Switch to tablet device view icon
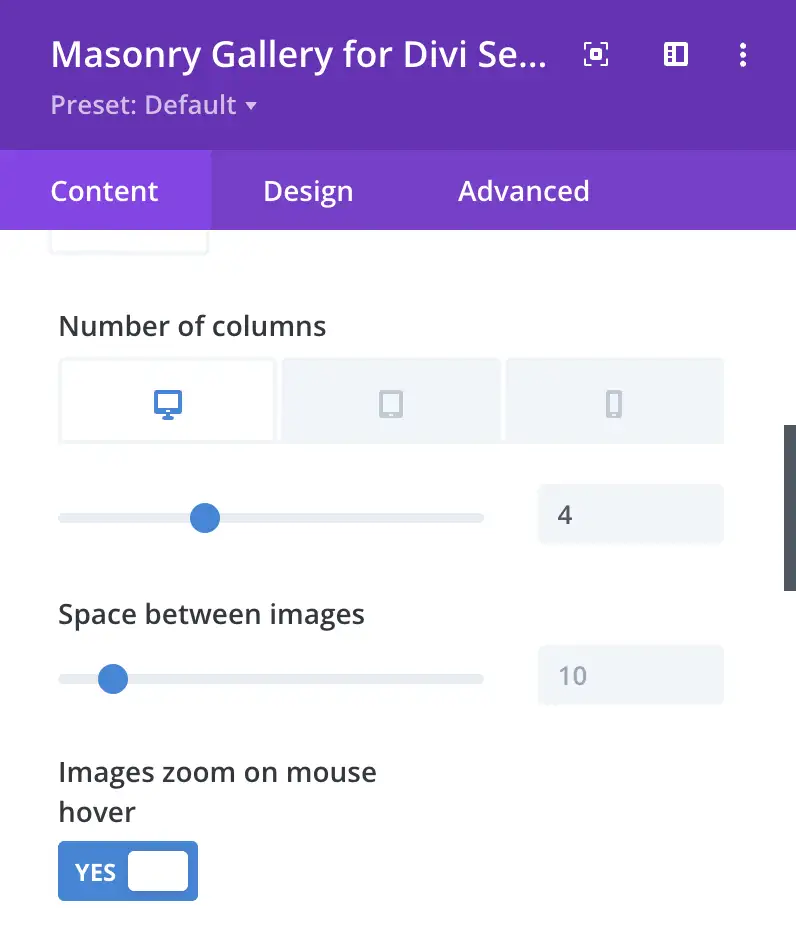Screen dimensions: 796x950 pos(391,402)
